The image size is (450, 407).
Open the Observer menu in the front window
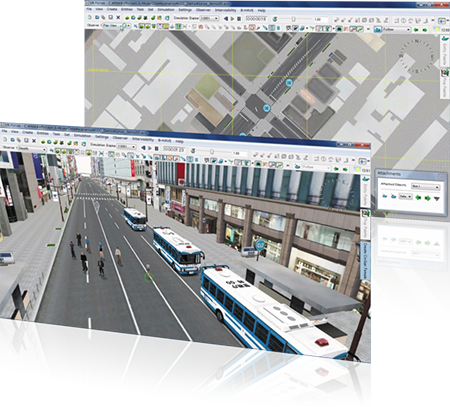coord(120,137)
